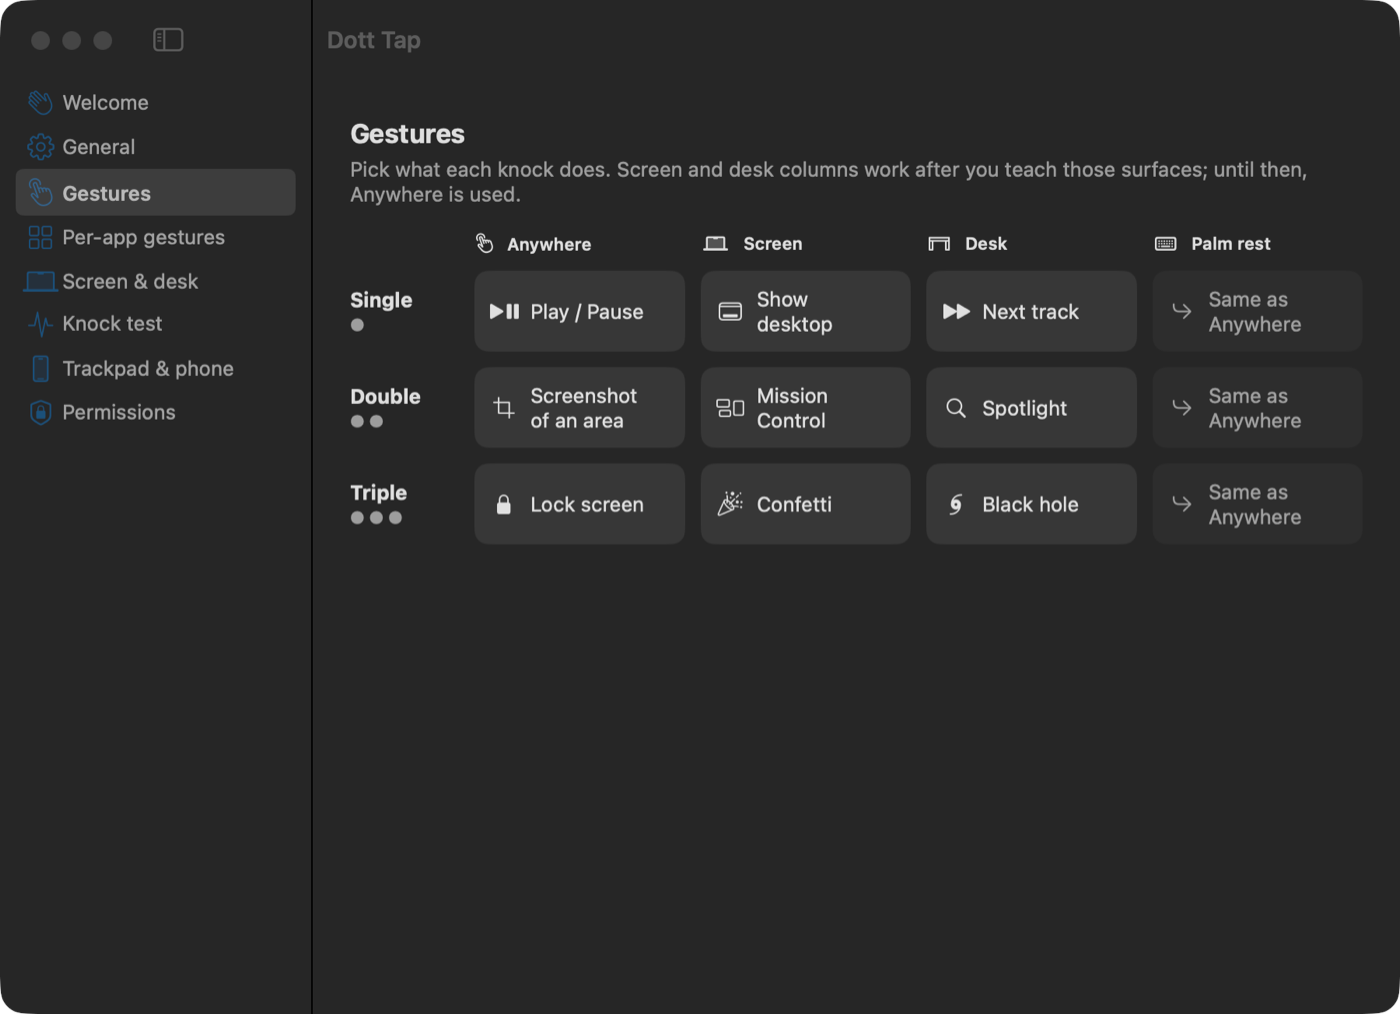Image resolution: width=1400 pixels, height=1014 pixels.
Task: Click the Permissions shield icon
Action: click(40, 413)
